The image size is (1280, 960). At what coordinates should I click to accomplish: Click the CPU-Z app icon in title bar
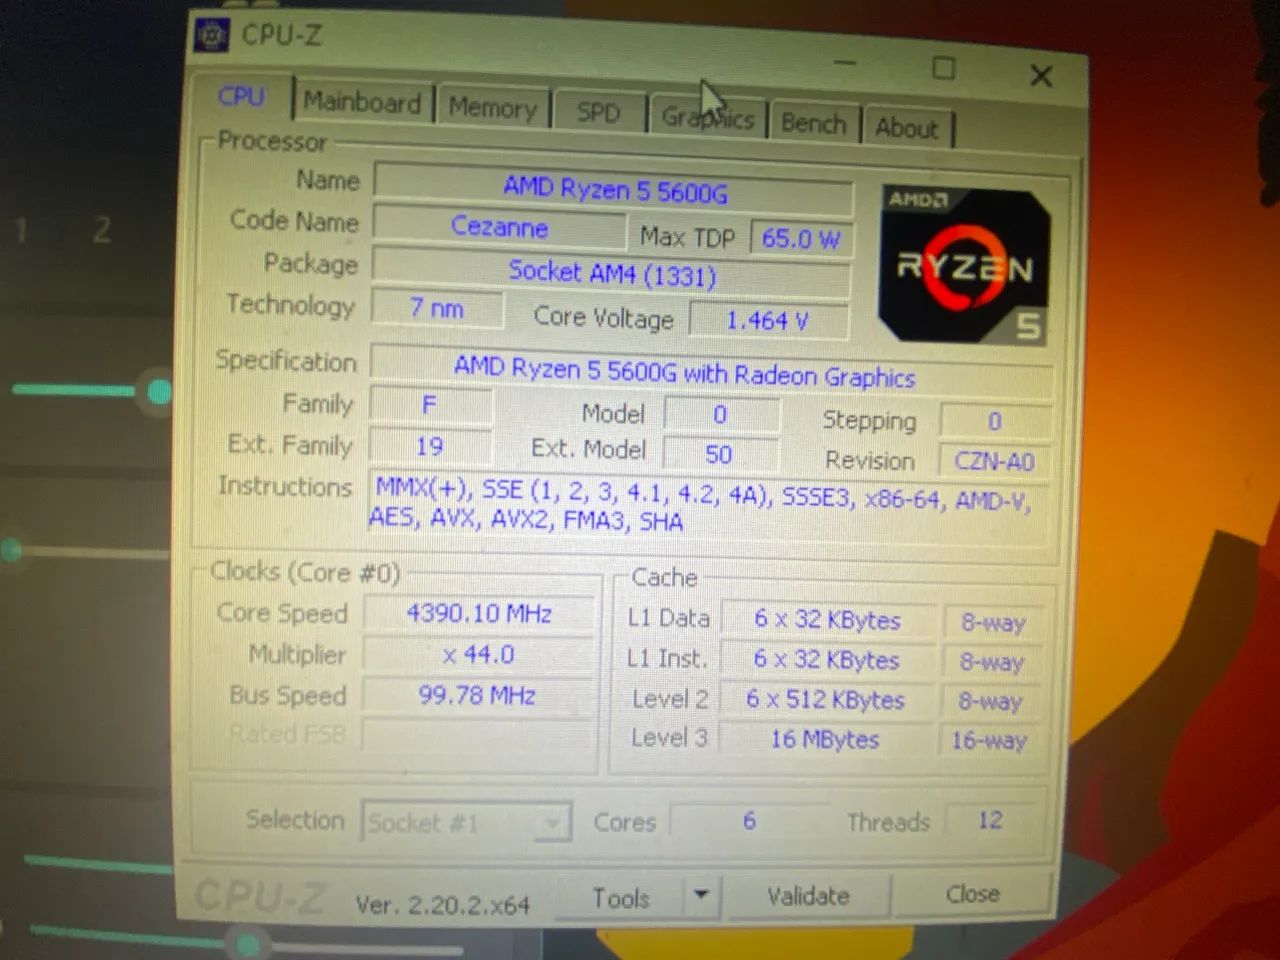point(211,35)
